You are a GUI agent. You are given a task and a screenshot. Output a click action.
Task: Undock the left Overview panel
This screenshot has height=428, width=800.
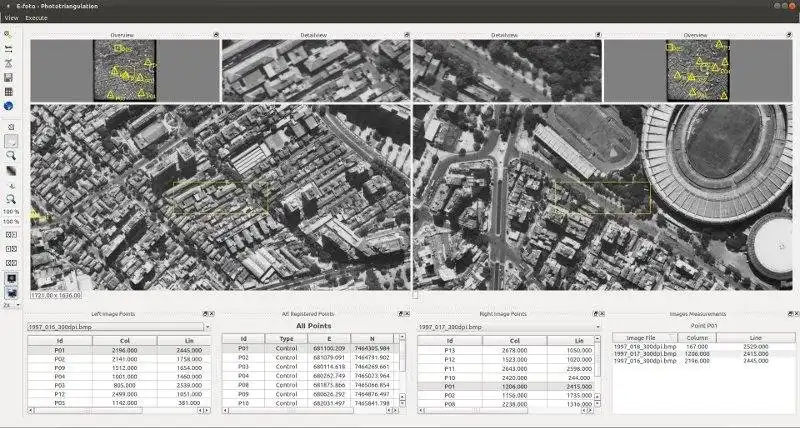pyautogui.click(x=216, y=35)
